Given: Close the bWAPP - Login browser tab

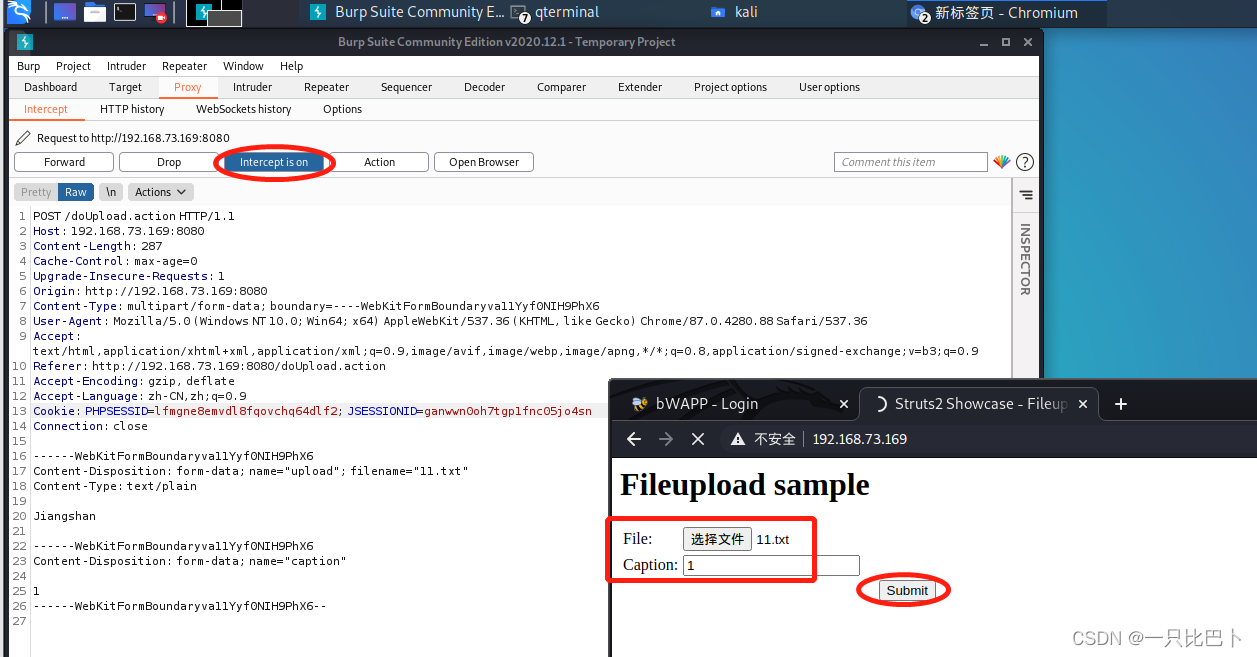Looking at the screenshot, I should [x=844, y=404].
